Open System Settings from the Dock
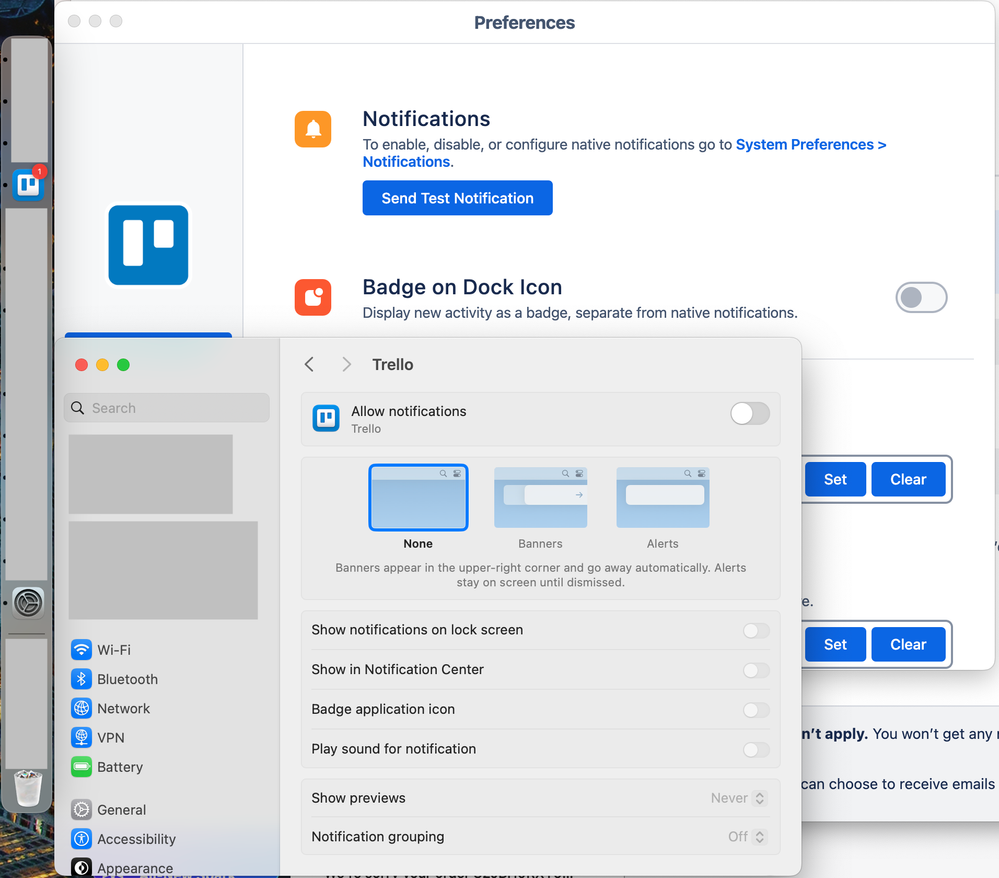 click(28, 603)
